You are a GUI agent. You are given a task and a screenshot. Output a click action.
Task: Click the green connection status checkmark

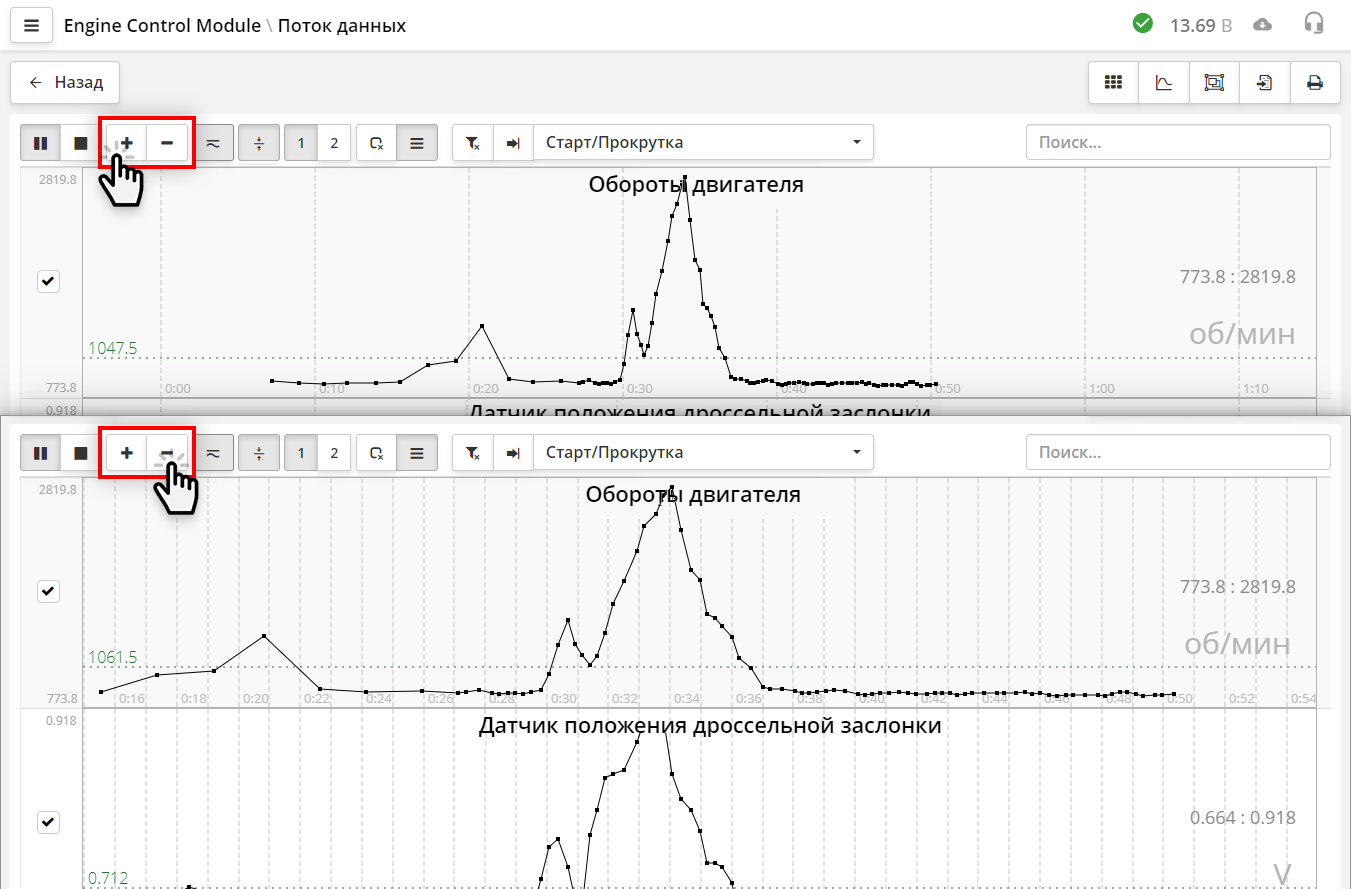1142,24
